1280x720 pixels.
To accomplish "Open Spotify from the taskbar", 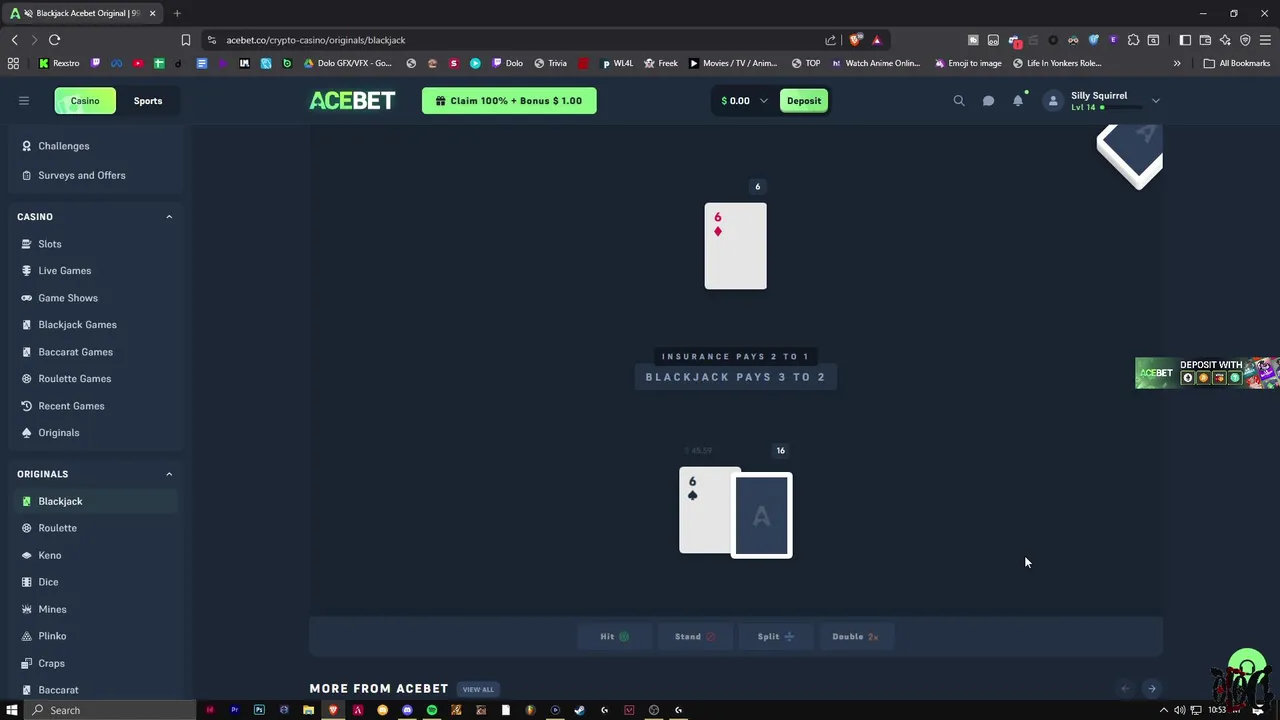I will point(432,710).
